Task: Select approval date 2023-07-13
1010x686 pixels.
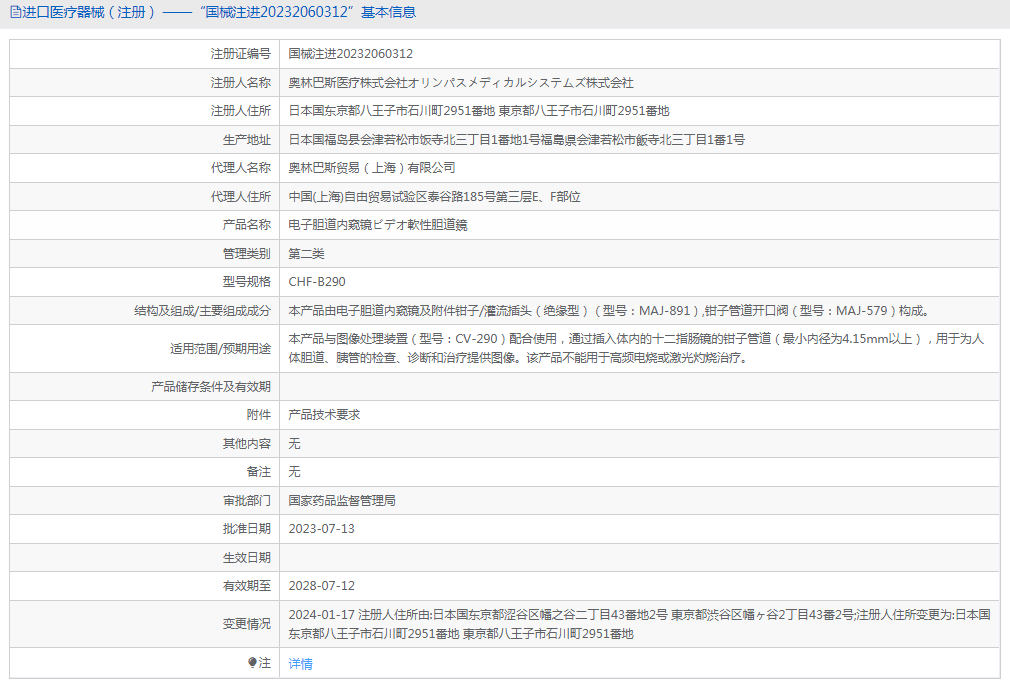Action: [321, 529]
